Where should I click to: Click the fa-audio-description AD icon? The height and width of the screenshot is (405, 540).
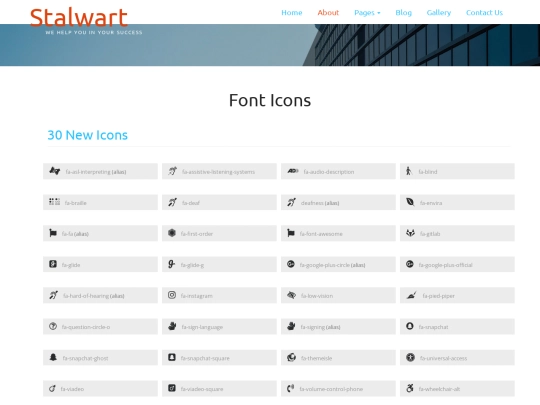coord(293,171)
